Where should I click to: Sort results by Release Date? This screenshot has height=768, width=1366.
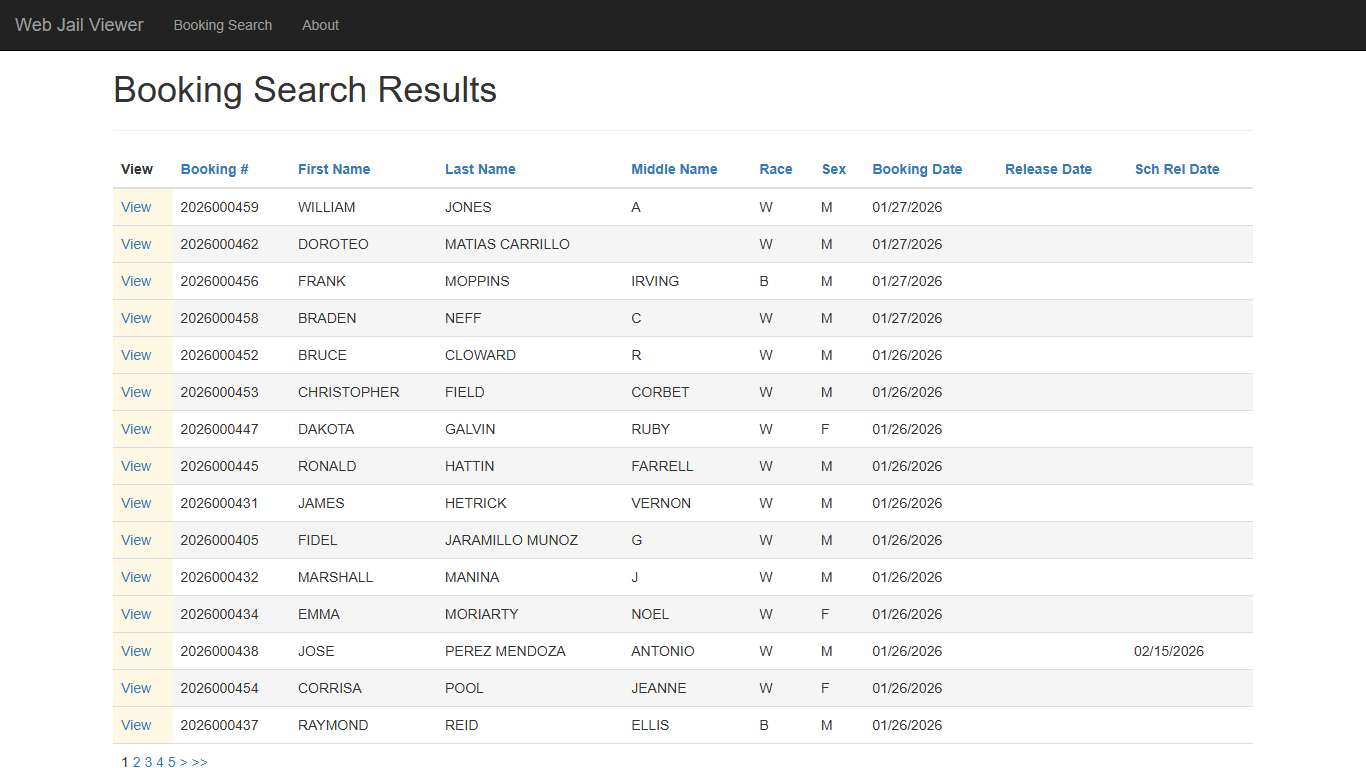(x=1048, y=169)
